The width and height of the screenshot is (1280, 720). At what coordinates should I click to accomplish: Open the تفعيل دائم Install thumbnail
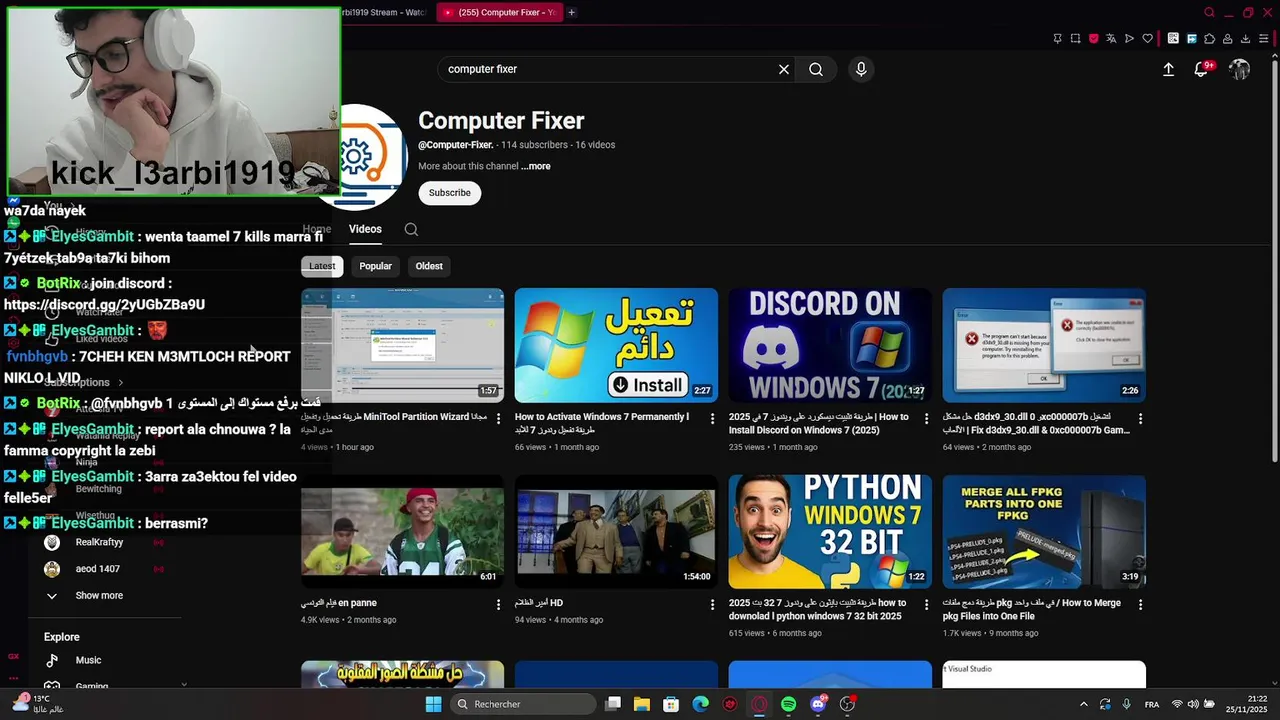pyautogui.click(x=616, y=345)
